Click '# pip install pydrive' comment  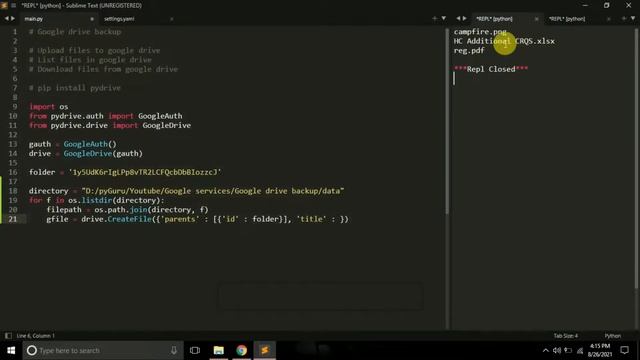[x=75, y=88]
